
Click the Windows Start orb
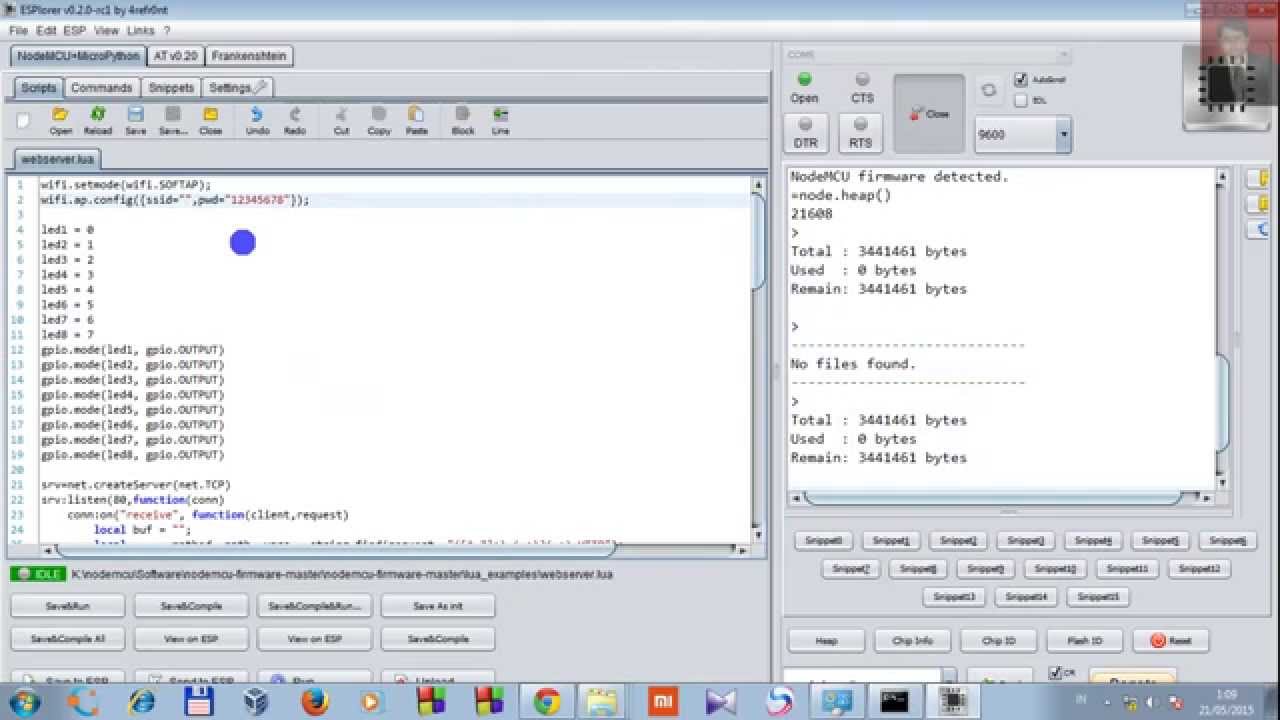click(24, 702)
